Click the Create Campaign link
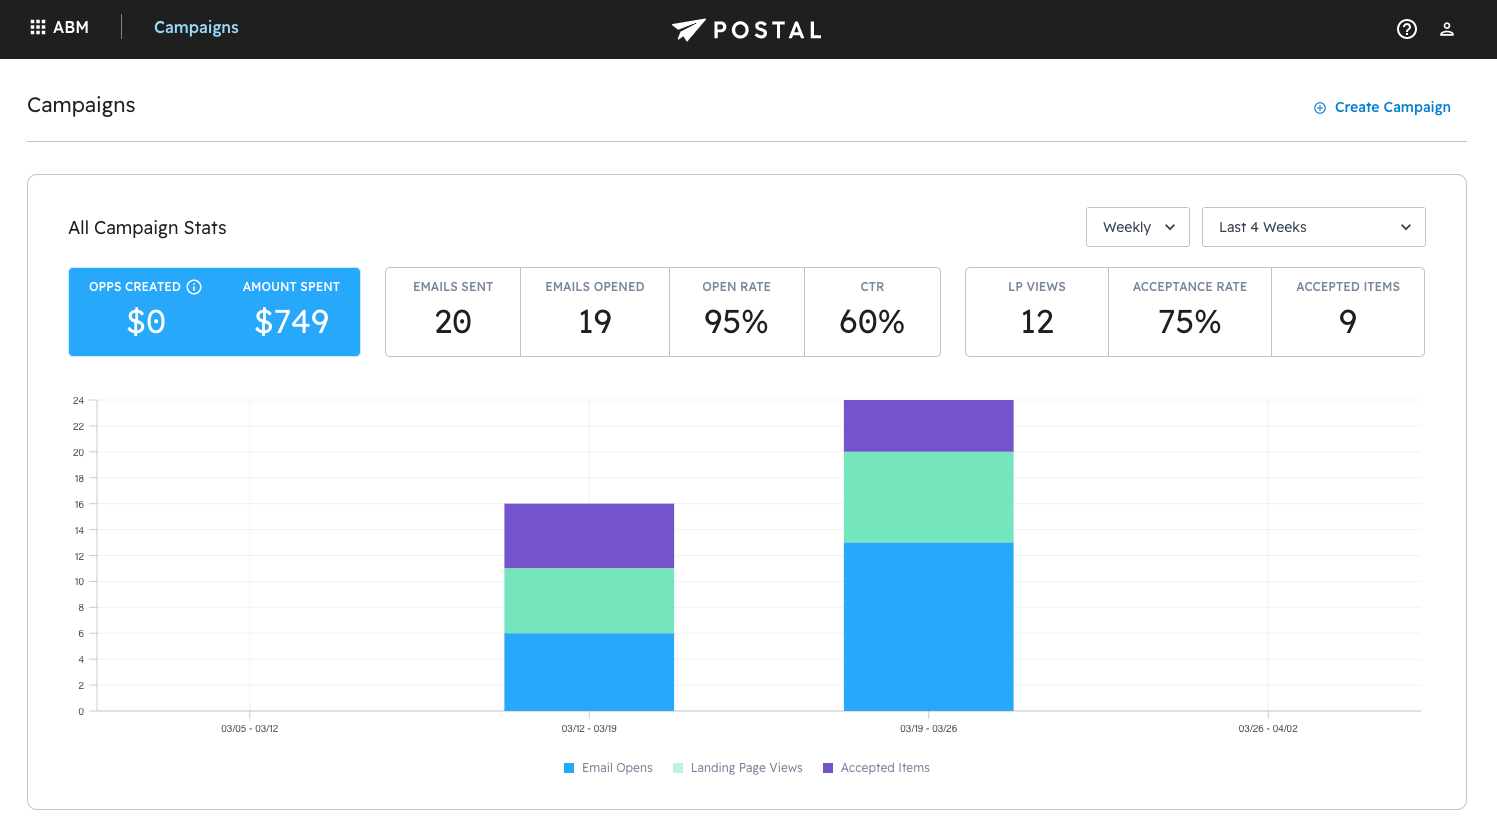This screenshot has height=827, width=1497. pyautogui.click(x=1392, y=107)
